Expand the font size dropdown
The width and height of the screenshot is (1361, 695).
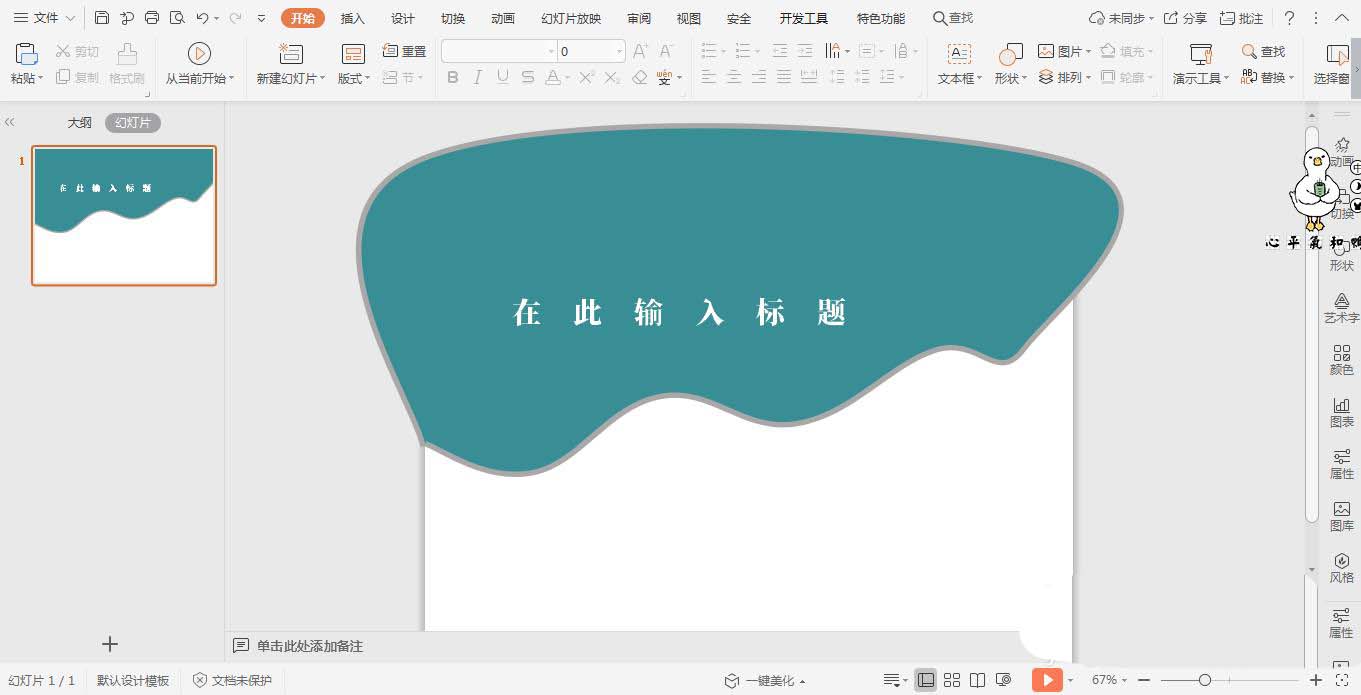[x=620, y=51]
